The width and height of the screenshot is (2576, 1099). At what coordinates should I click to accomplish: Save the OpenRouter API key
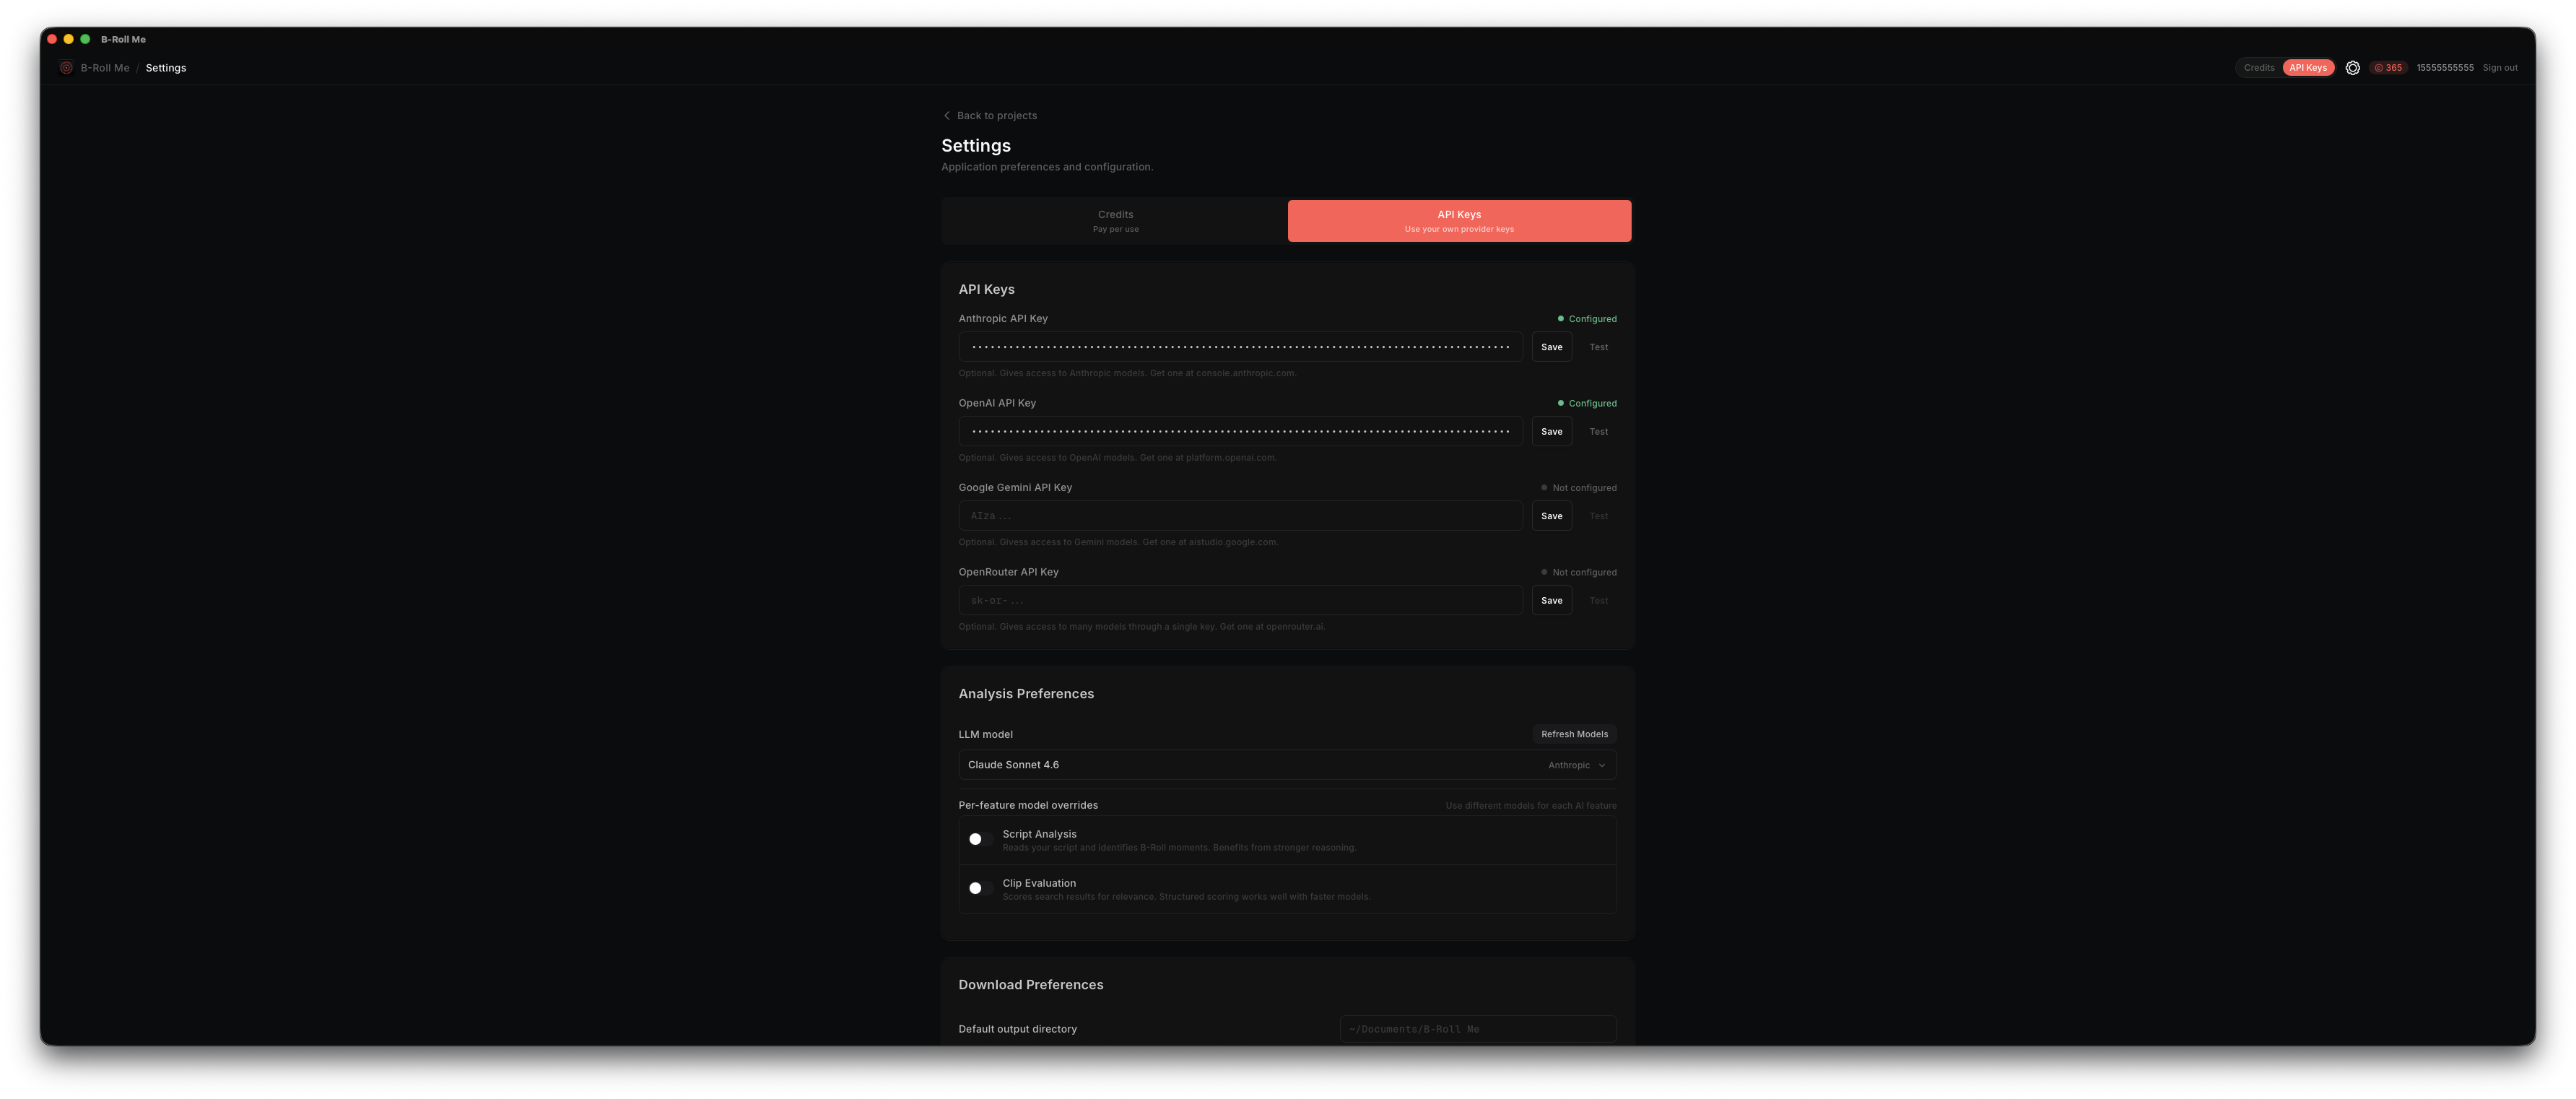1551,601
